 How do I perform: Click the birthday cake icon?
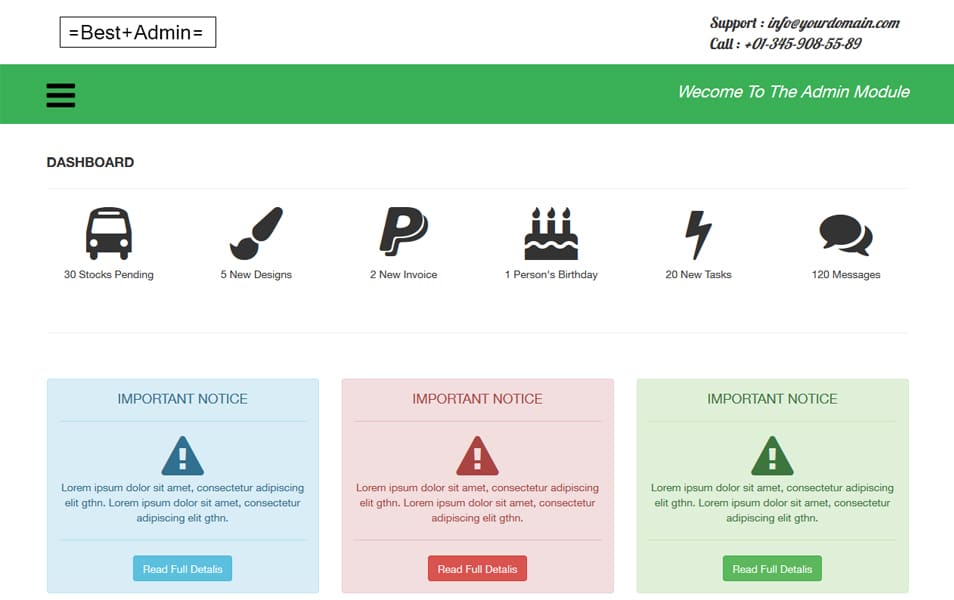(551, 232)
